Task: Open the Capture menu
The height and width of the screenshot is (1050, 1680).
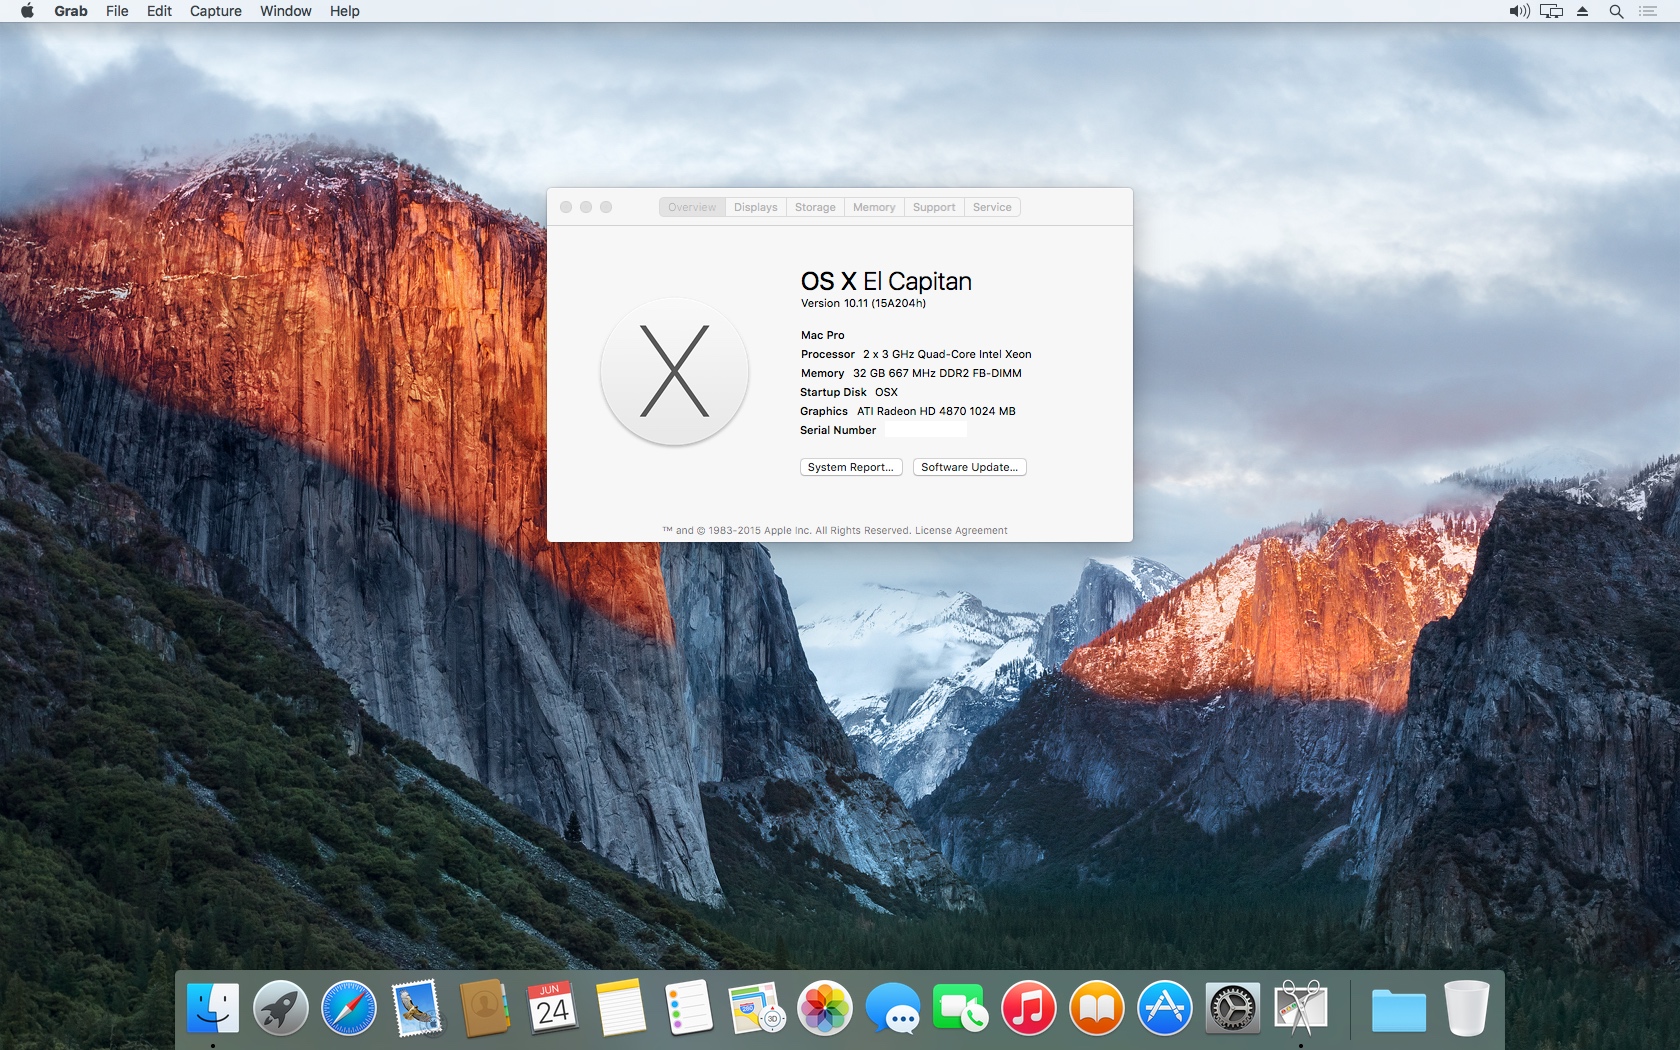Action: 216,11
